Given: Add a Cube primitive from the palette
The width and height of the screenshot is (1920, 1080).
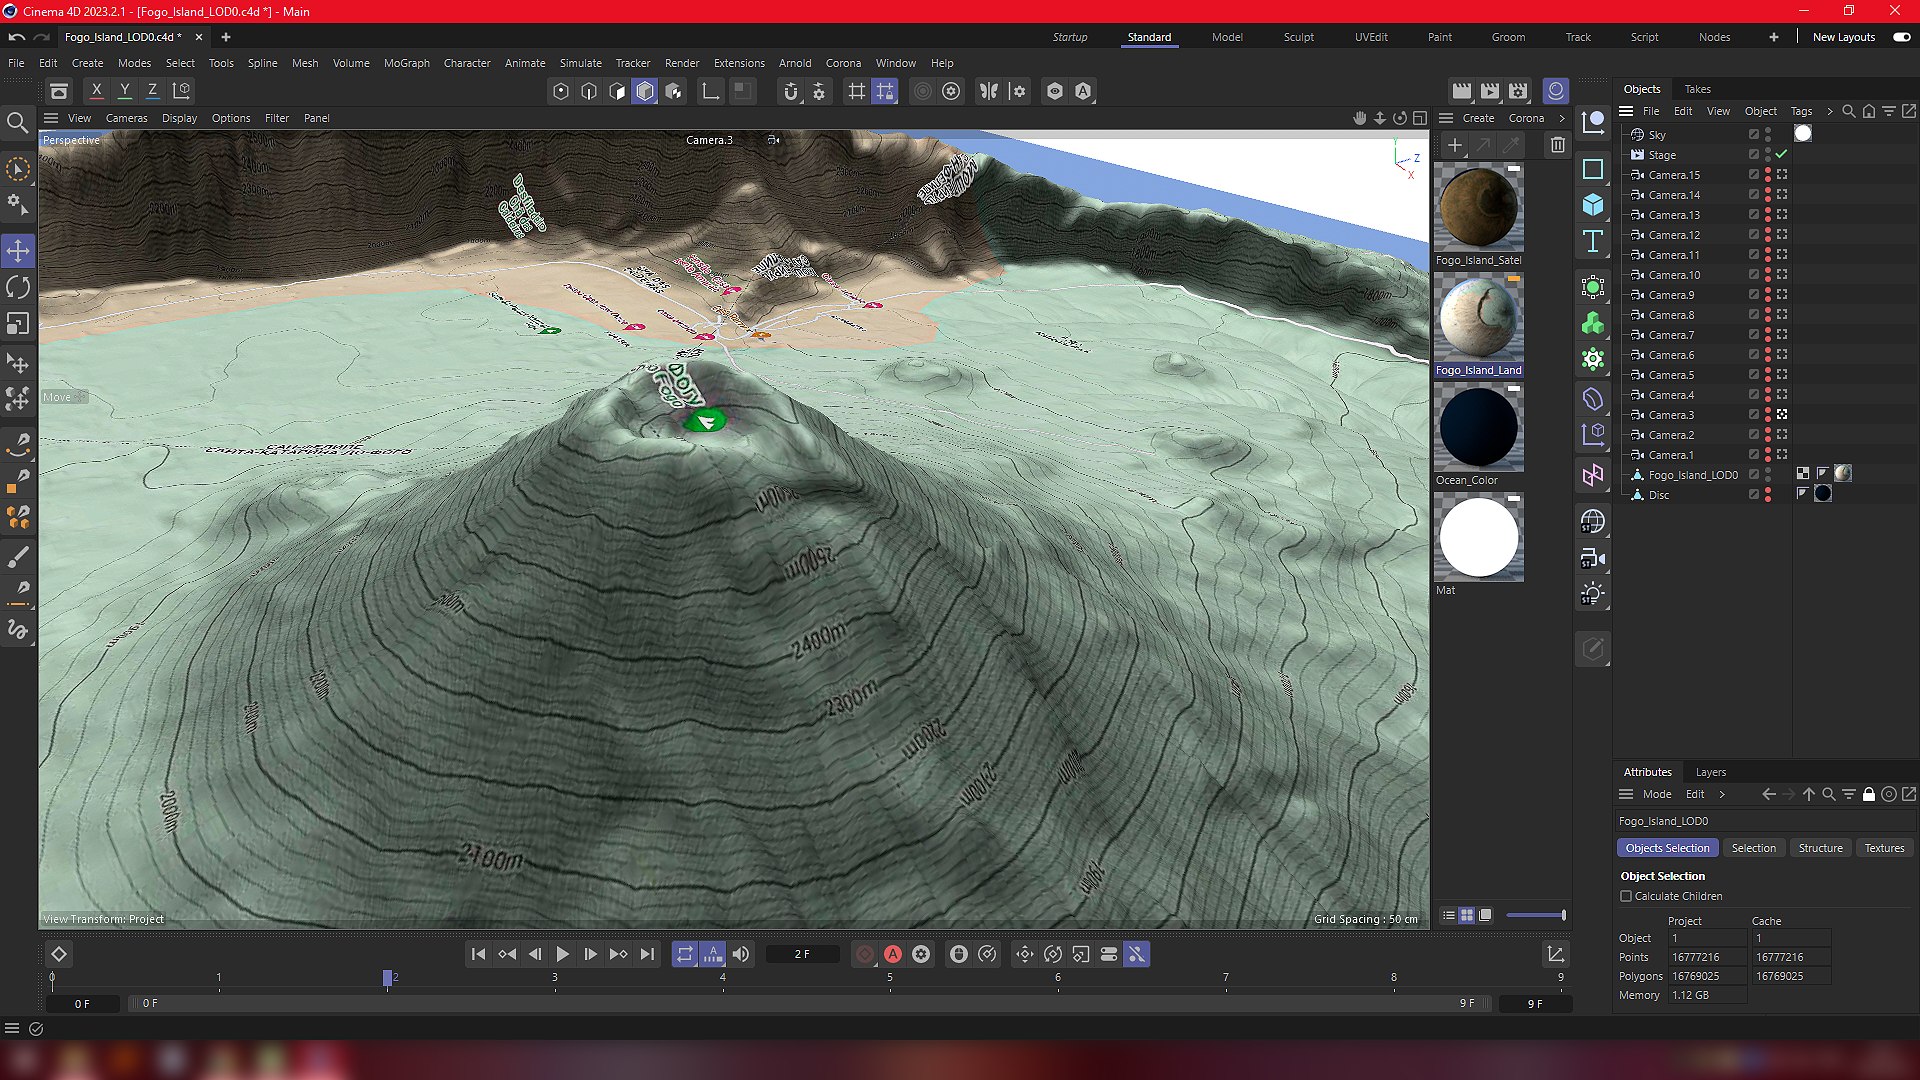Looking at the screenshot, I should click(x=1593, y=205).
